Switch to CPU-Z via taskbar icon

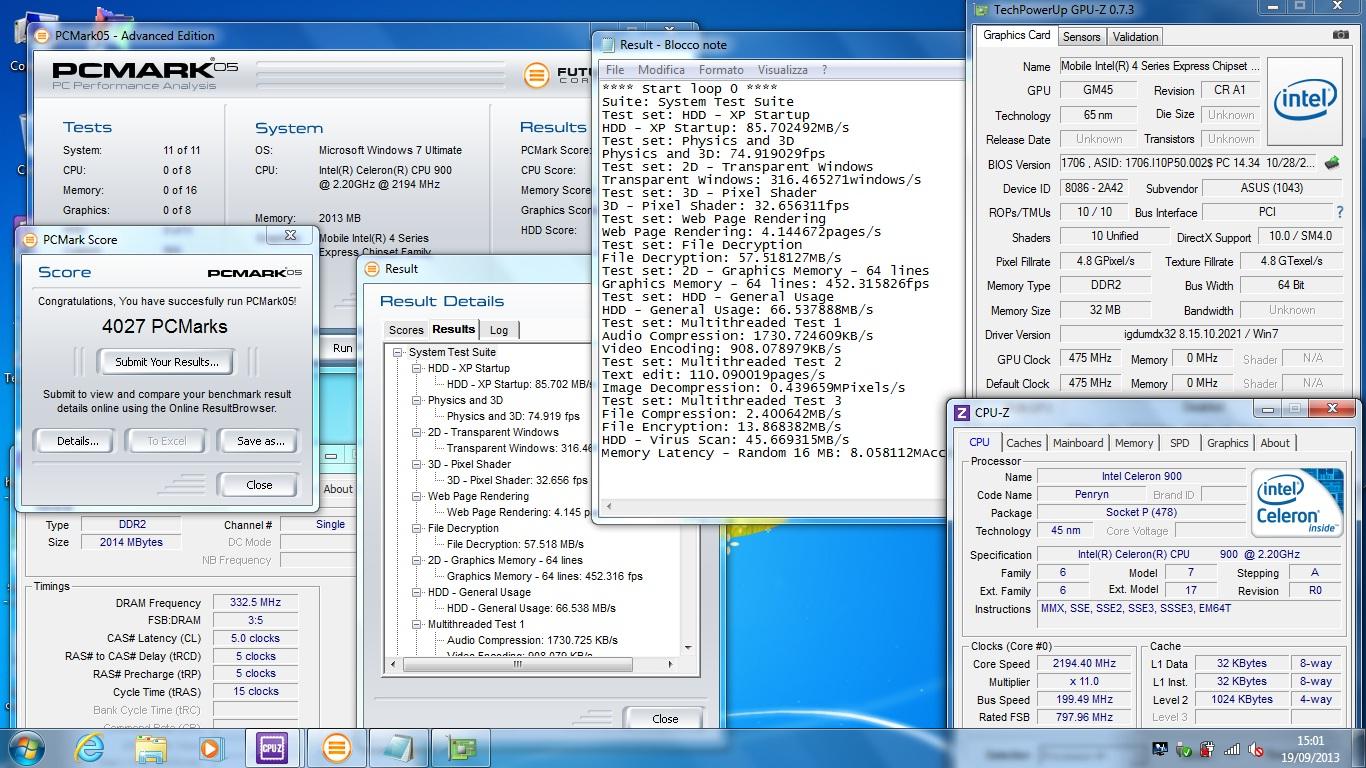point(272,747)
